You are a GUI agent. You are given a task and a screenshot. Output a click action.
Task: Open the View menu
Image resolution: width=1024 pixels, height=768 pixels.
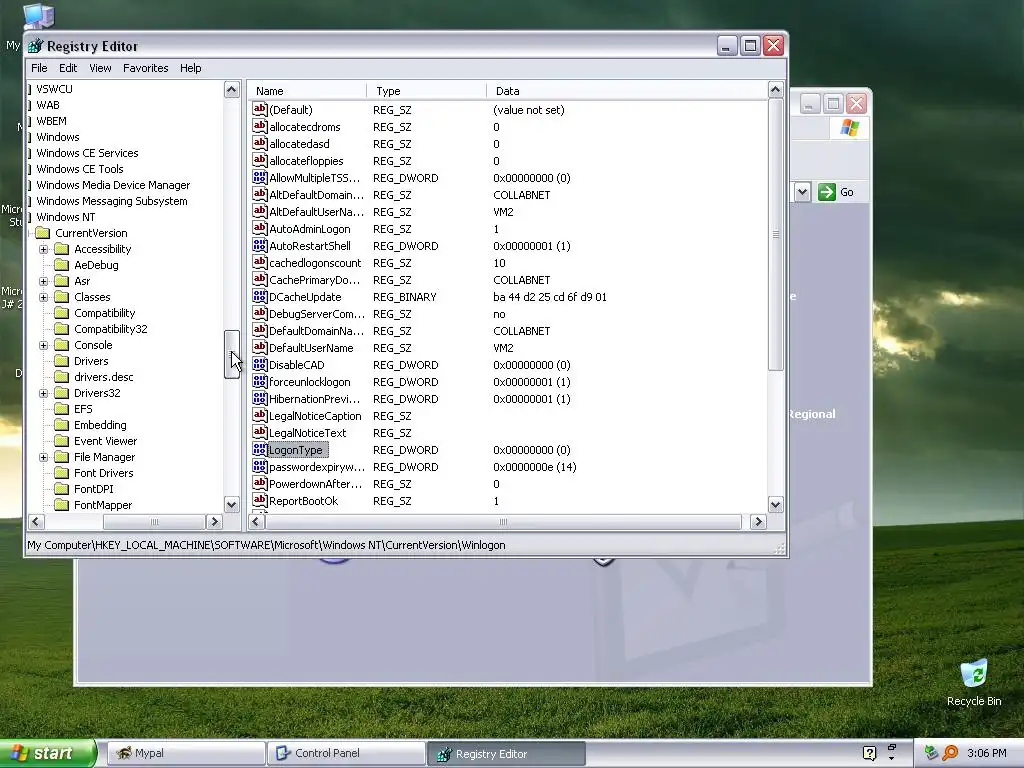[x=100, y=68]
